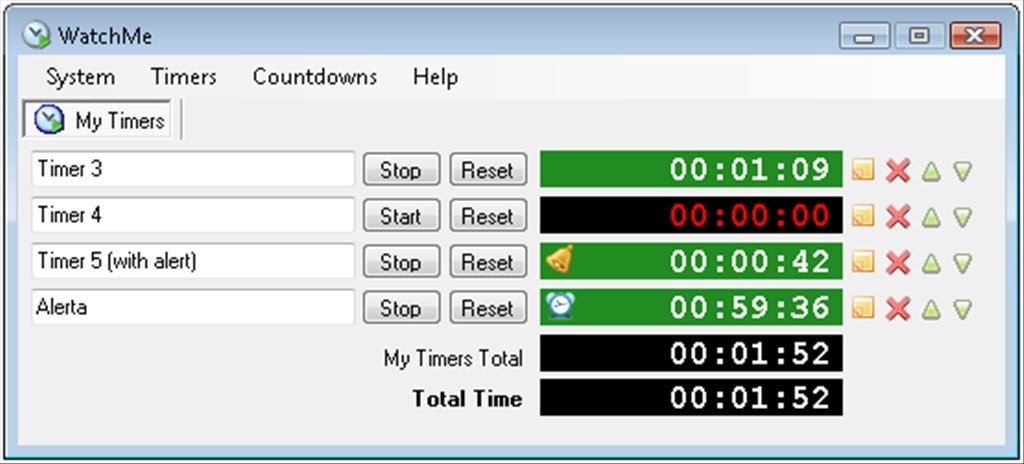Viewport: 1024px width, 464px height.
Task: Start Timer 4
Action: (x=401, y=216)
